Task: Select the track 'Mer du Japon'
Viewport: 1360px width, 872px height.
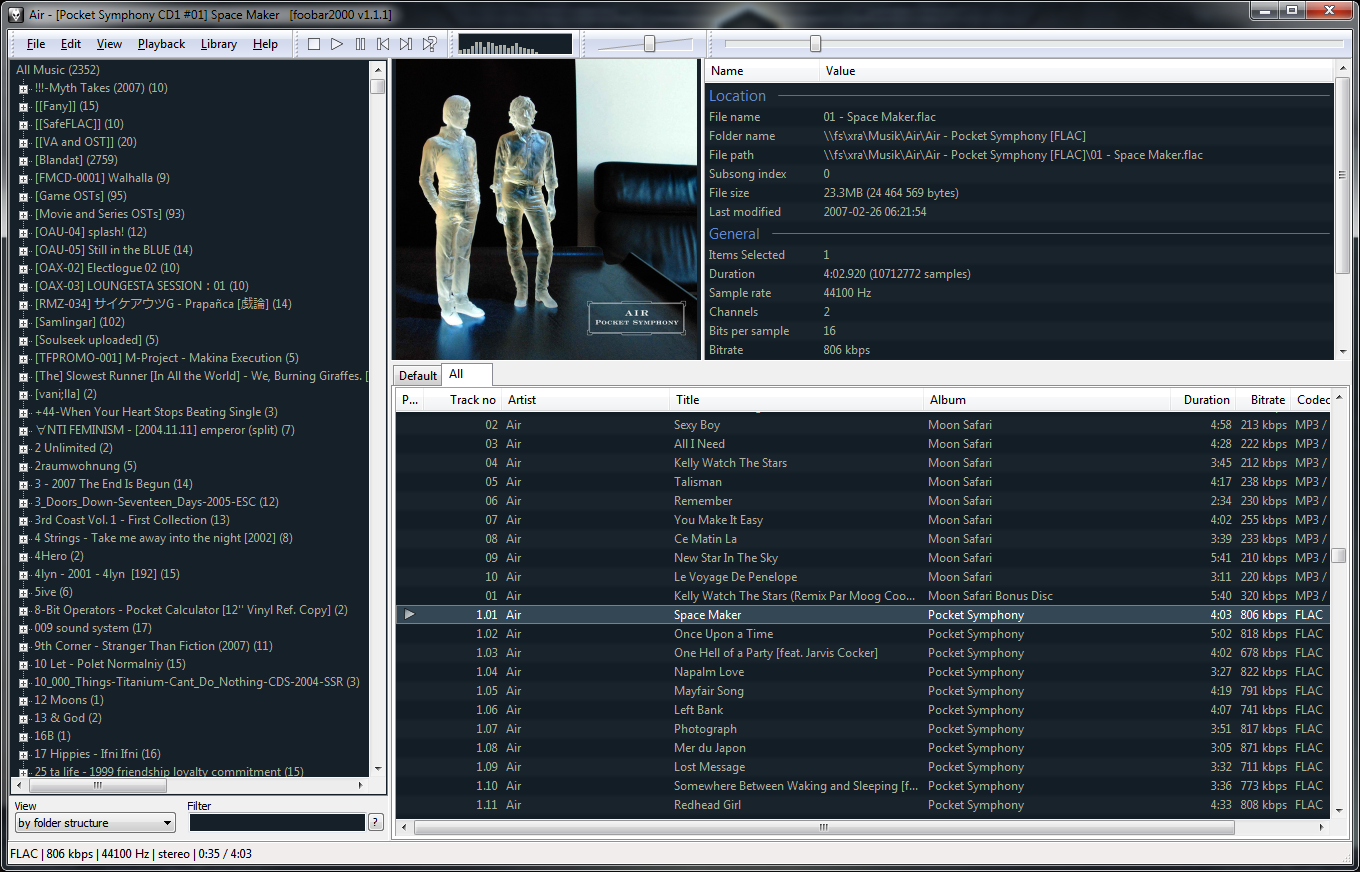Action: [x=862, y=748]
